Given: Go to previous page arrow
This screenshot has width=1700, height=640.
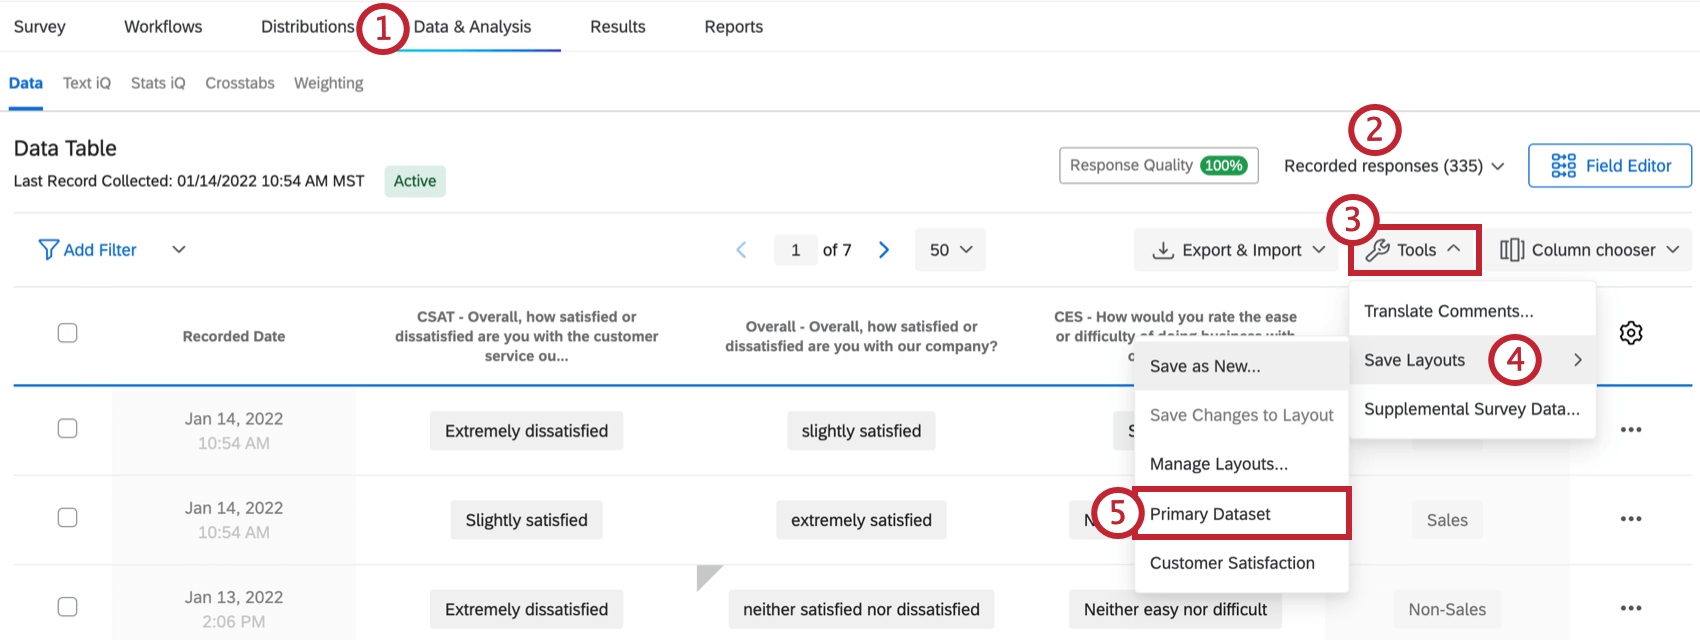Looking at the screenshot, I should click(x=742, y=250).
